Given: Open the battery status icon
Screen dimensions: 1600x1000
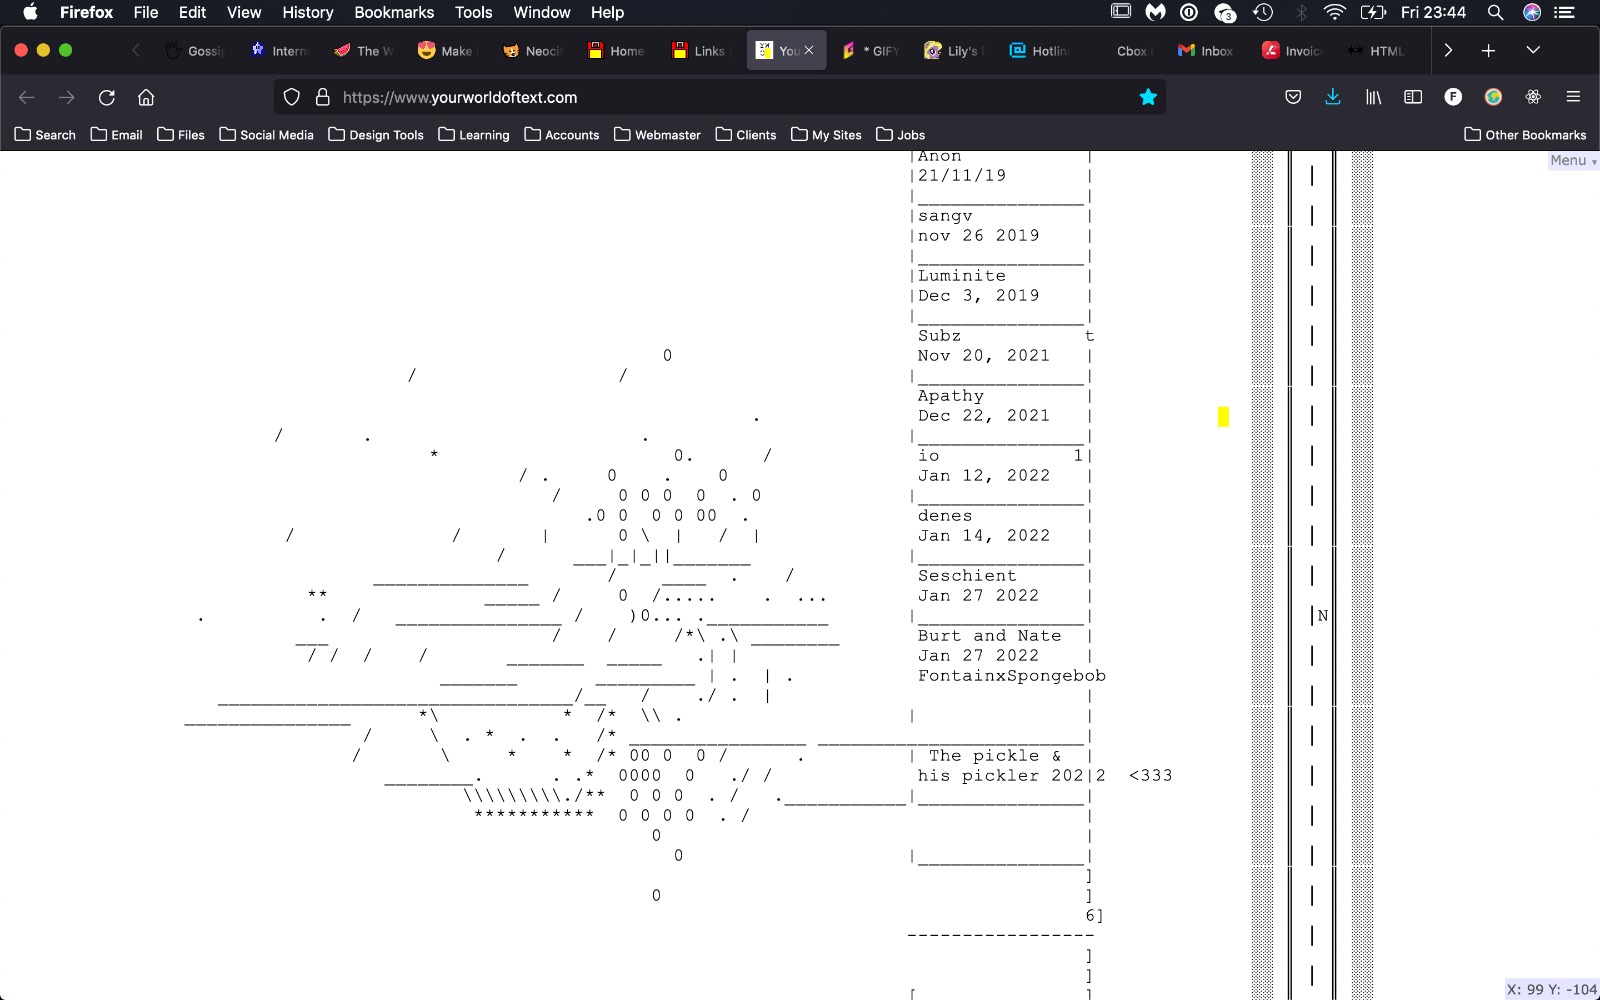Looking at the screenshot, I should 1373,12.
